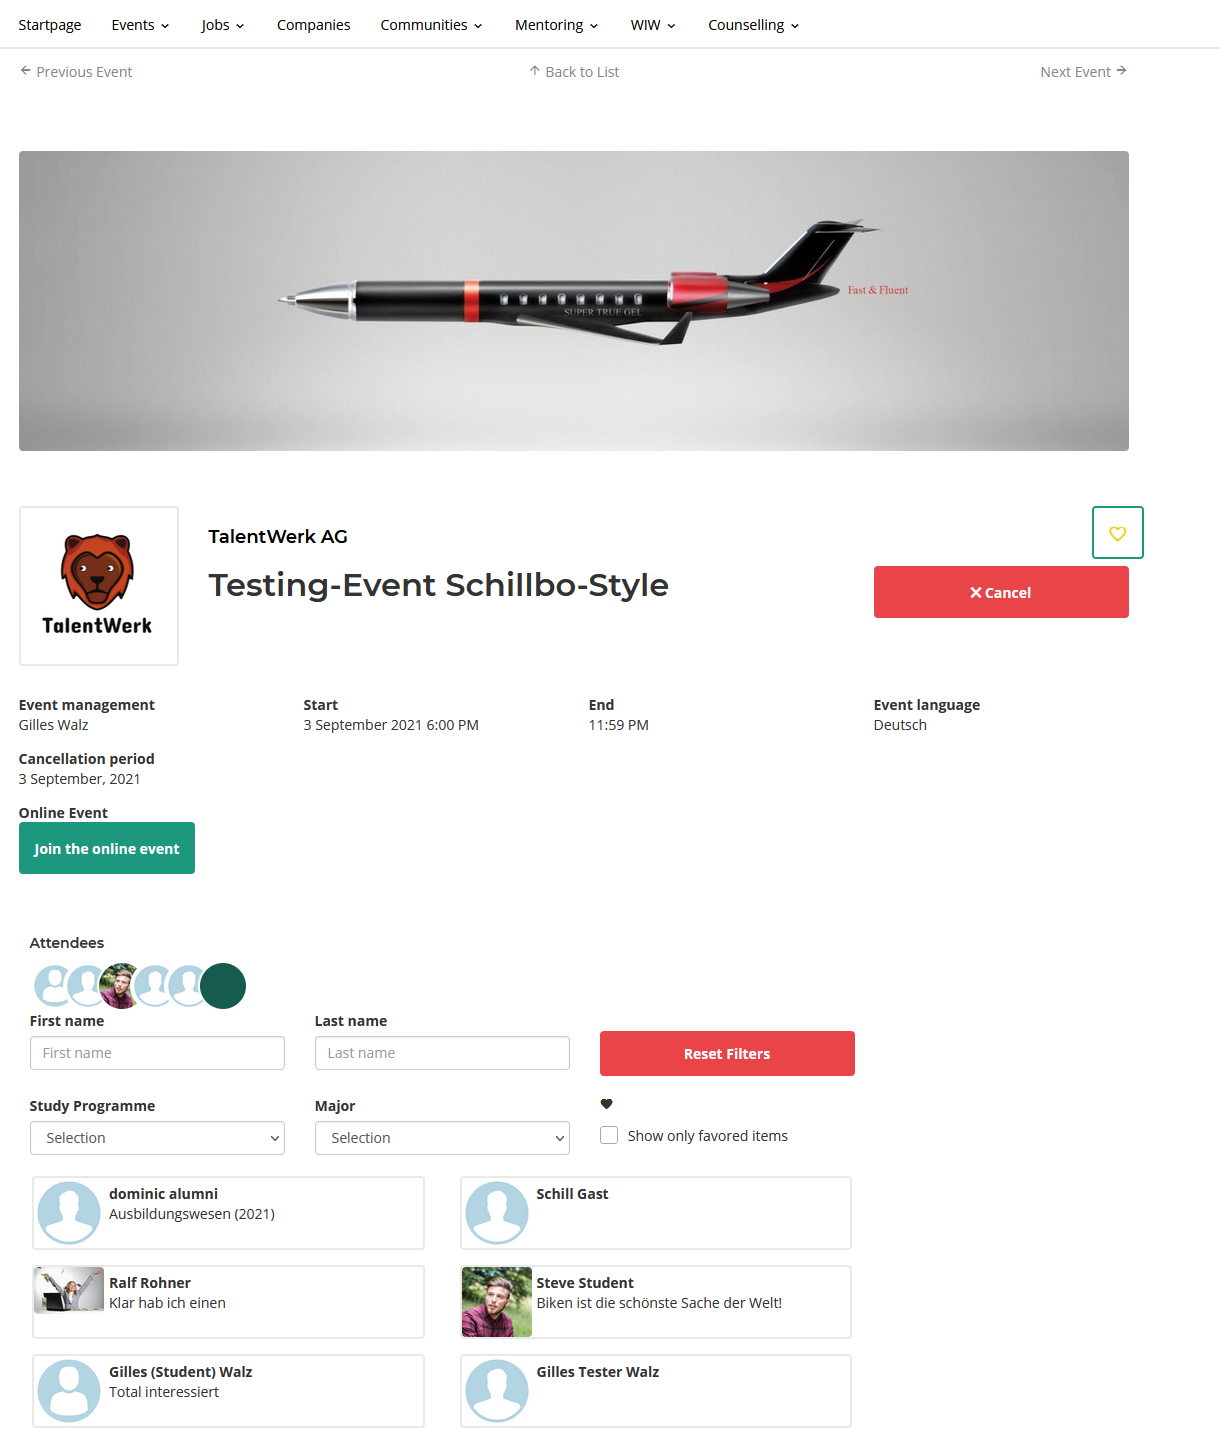Screen dimensions: 1221x1453
Task: Click Join the online event button
Action: 107,848
